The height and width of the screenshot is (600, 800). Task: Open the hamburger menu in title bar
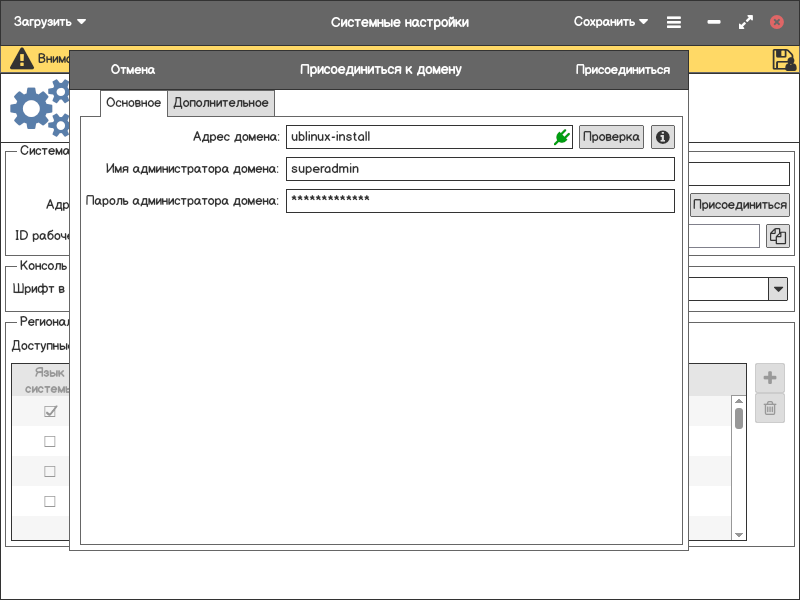click(x=674, y=22)
